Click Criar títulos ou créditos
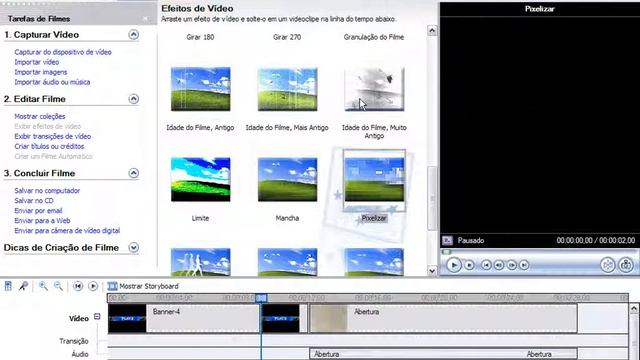Image resolution: width=640 pixels, height=360 pixels. click(x=49, y=146)
